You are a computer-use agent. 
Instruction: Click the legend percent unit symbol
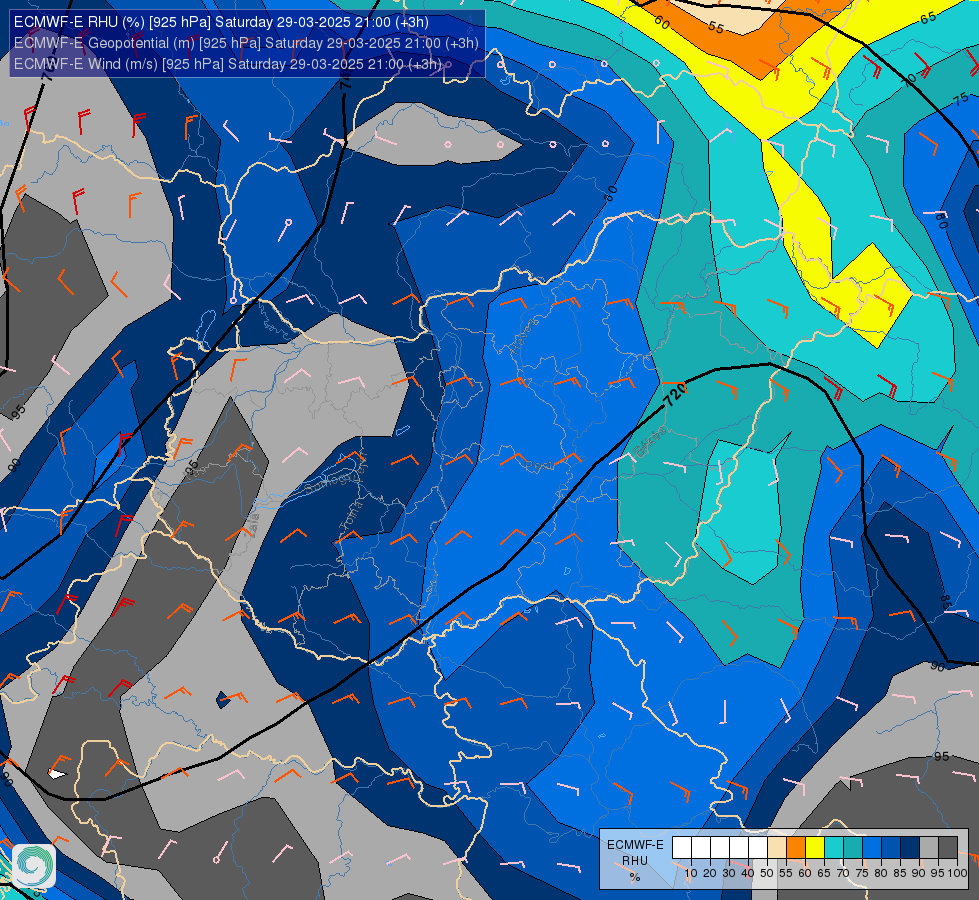[x=635, y=877]
